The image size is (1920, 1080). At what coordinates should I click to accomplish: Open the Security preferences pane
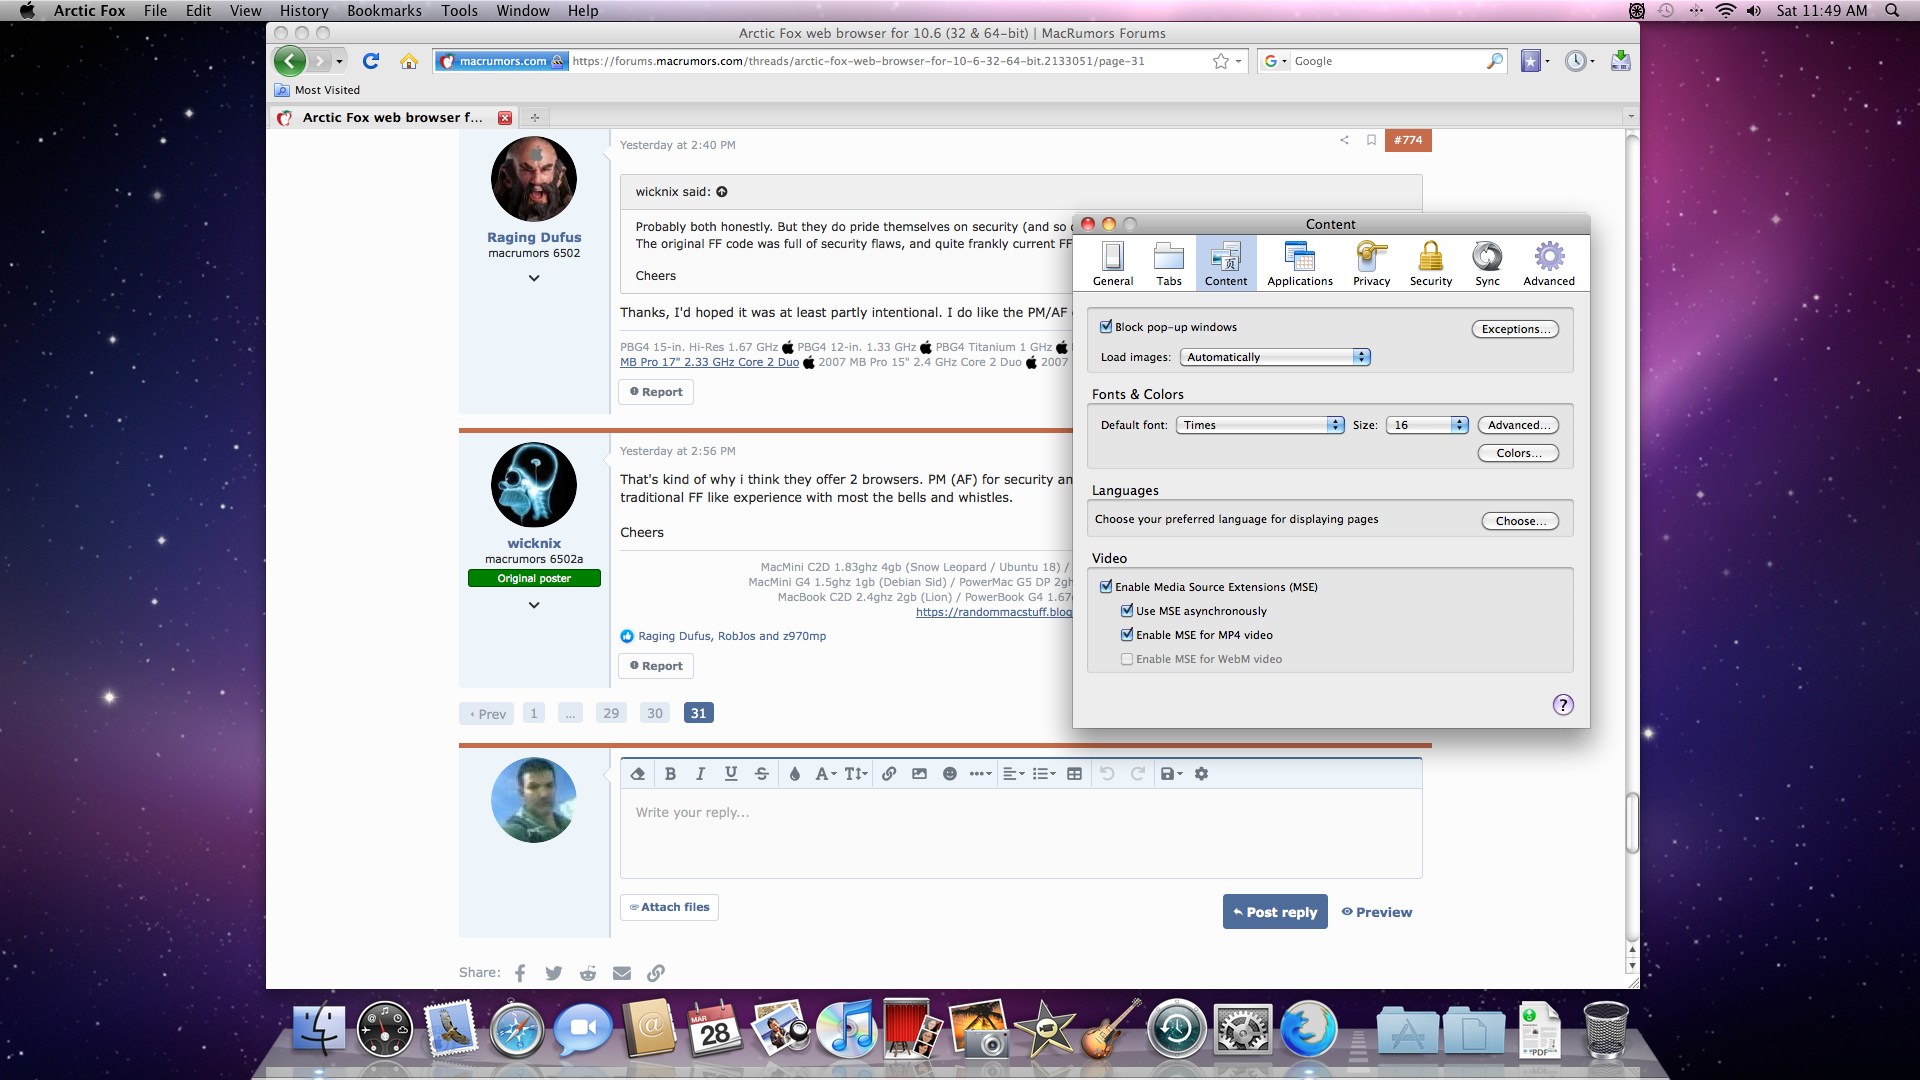point(1430,264)
